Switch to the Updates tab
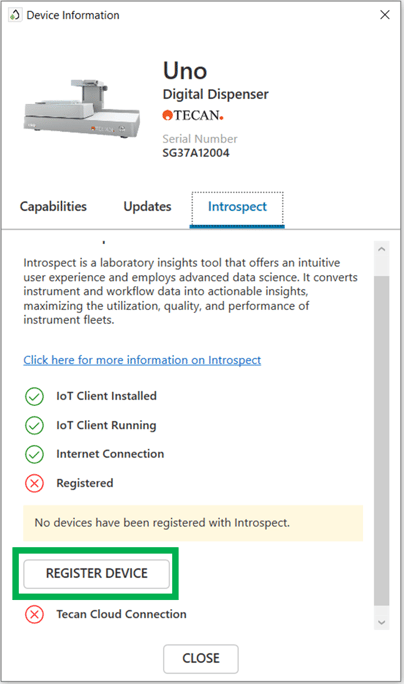Screen dimensions: 404x684 (x=147, y=206)
